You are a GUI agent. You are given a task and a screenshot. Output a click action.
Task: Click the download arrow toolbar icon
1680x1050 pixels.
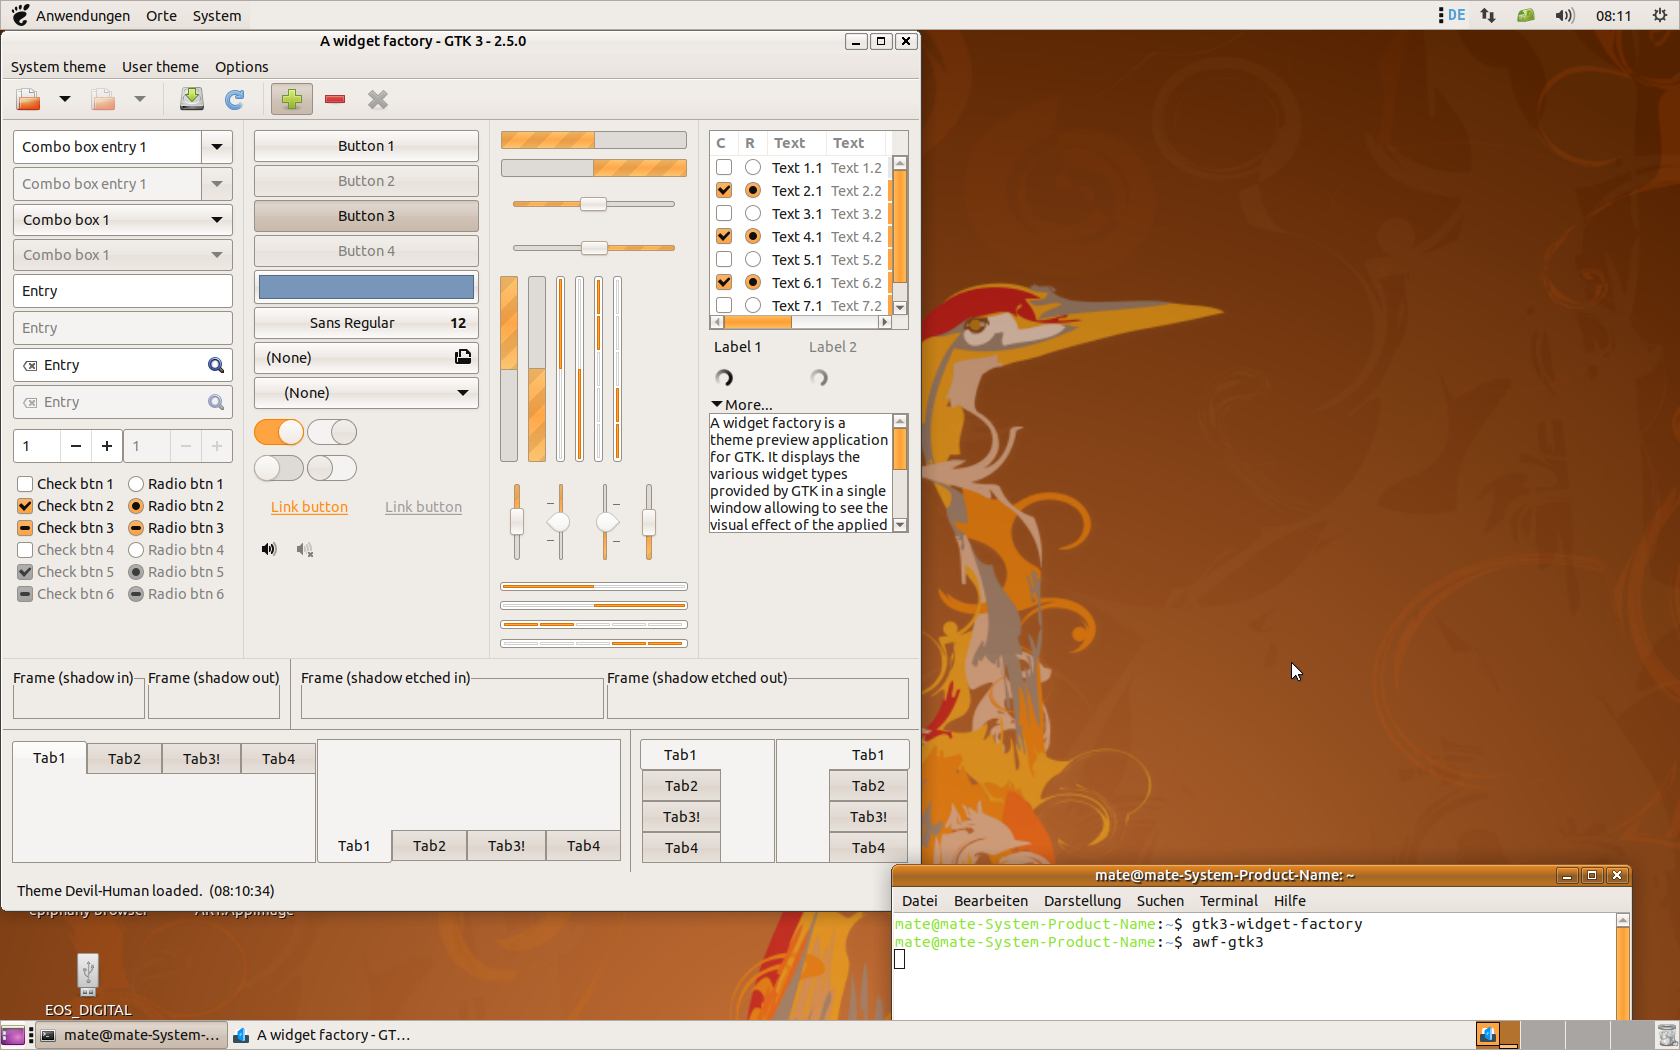(x=191, y=99)
